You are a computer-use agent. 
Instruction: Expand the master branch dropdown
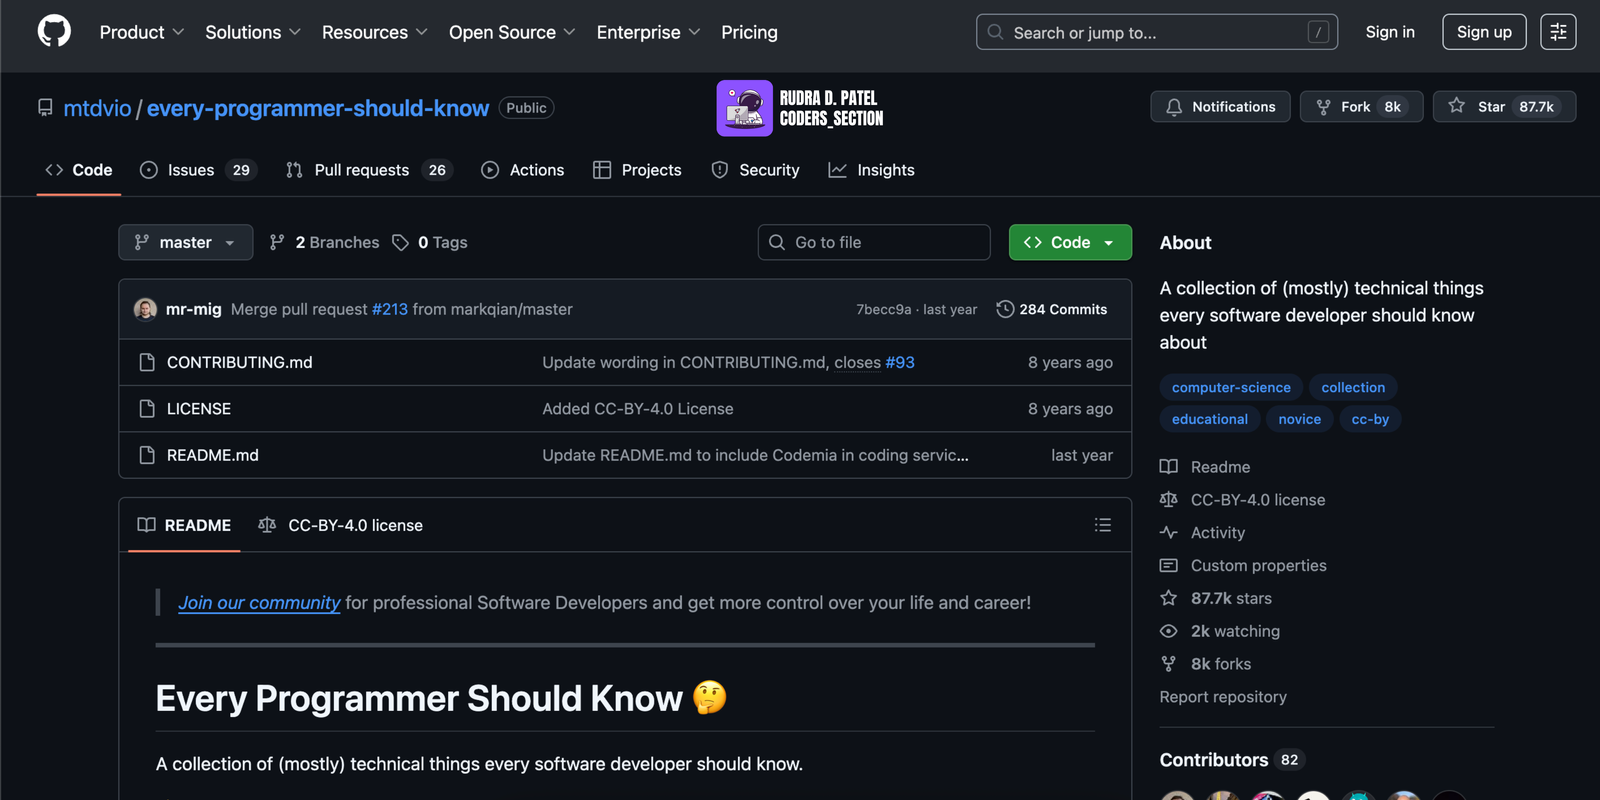185,242
